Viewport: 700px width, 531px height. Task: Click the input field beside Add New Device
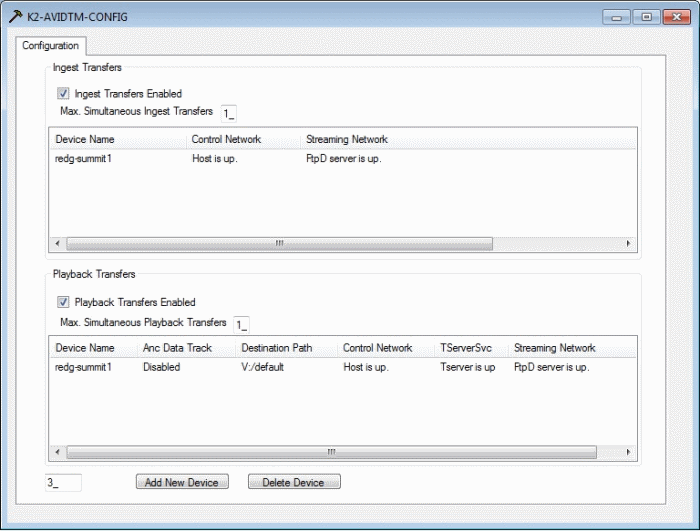tap(63, 482)
